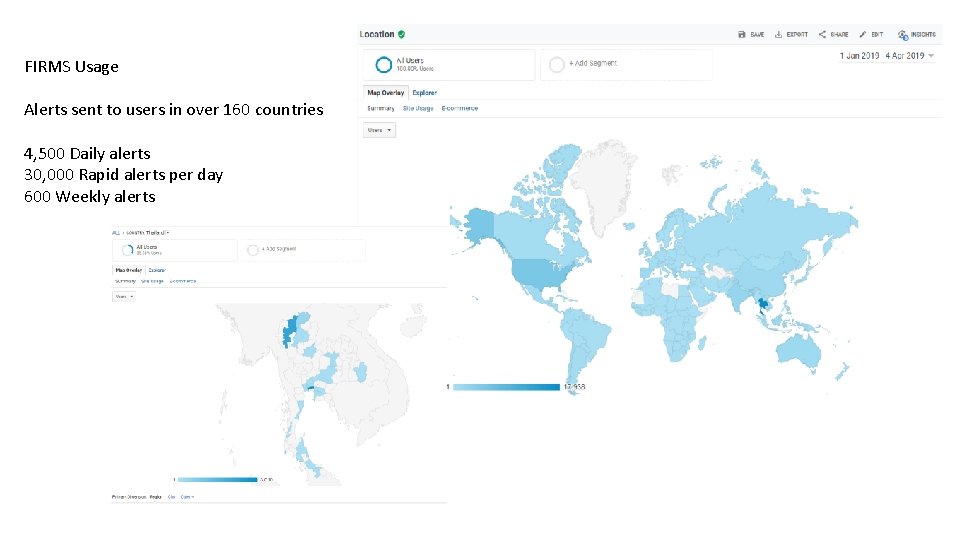This screenshot has height=540, width=960.
Task: Open the E-commerce link in world report
Action: [x=460, y=108]
